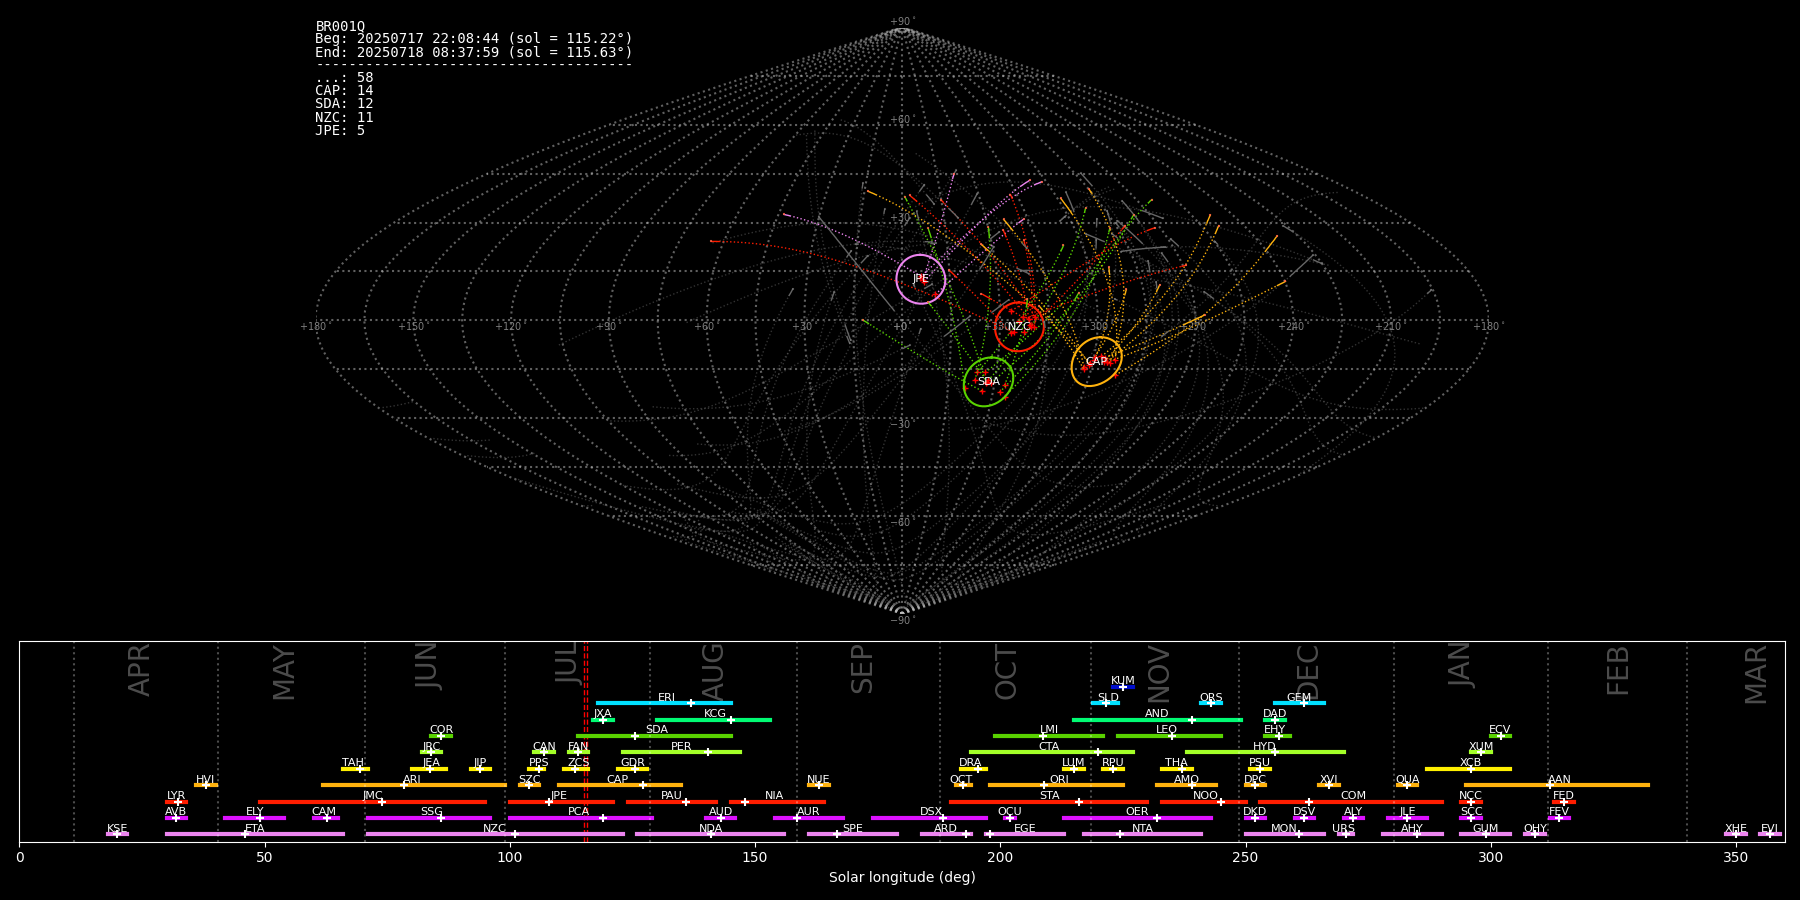Click the APR month label in timeline

tap(139, 670)
